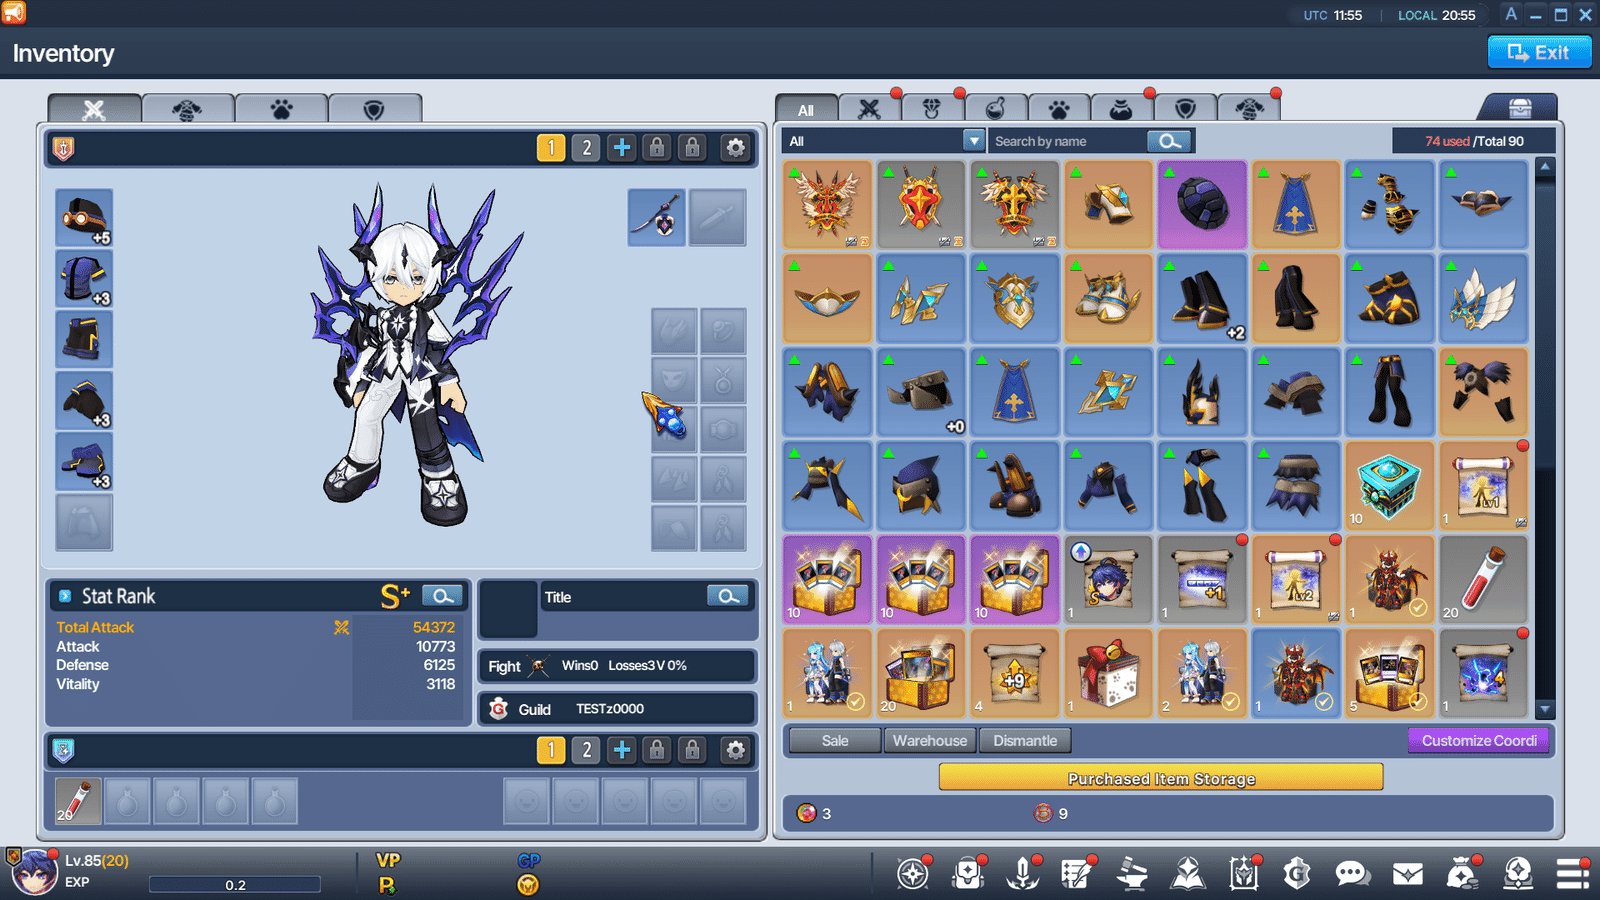Select the red potion vial with 20

(1483, 579)
